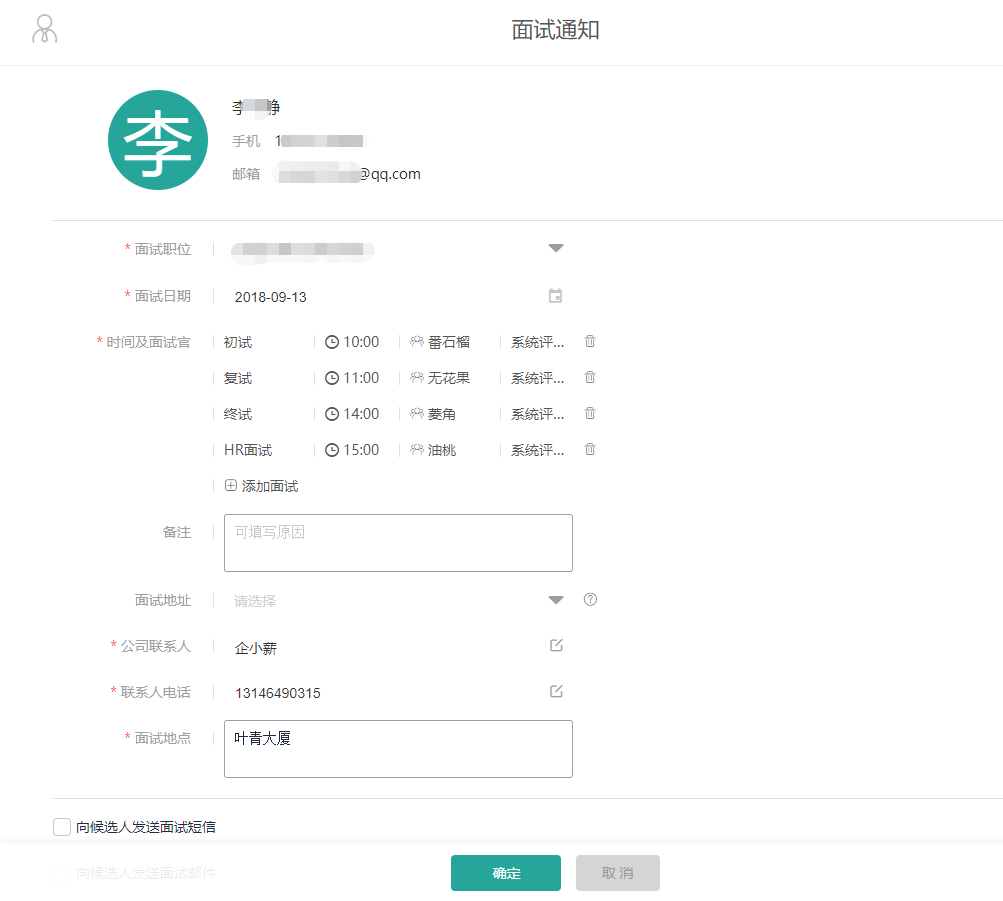Click the phone number 13146490315
Image resolution: width=1003 pixels, height=901 pixels.
point(278,693)
